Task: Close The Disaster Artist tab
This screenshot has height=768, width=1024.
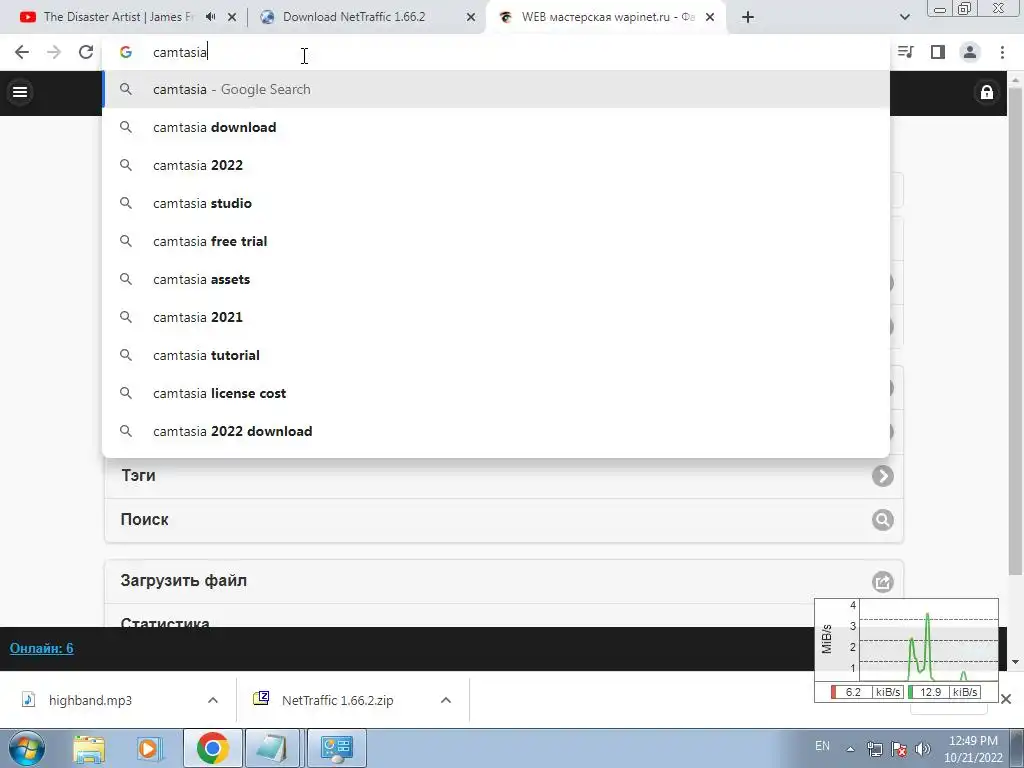Action: coord(232,17)
